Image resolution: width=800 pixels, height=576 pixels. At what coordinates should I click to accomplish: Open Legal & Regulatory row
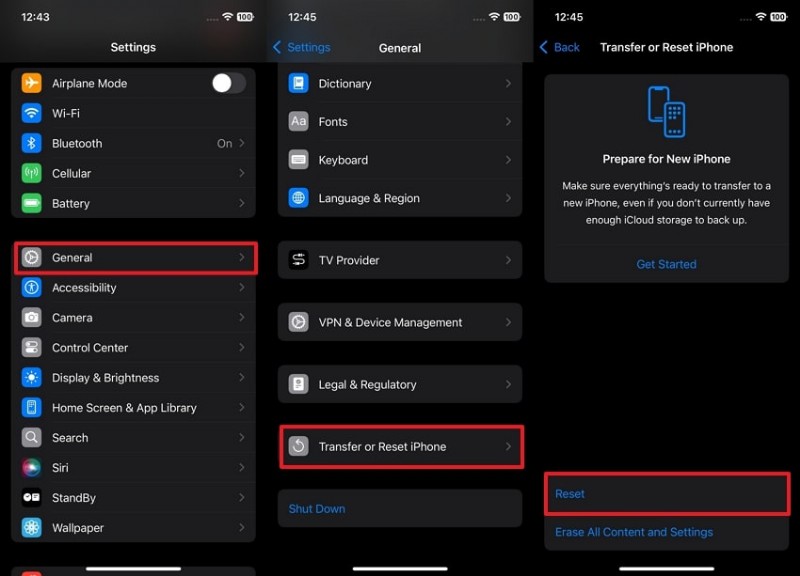pos(400,384)
